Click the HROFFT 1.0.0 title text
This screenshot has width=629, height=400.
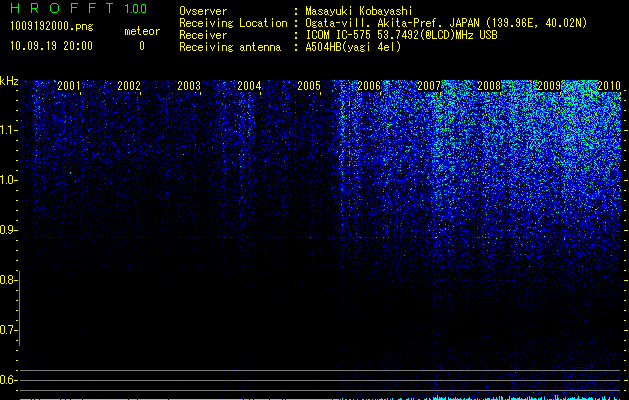pos(78,8)
